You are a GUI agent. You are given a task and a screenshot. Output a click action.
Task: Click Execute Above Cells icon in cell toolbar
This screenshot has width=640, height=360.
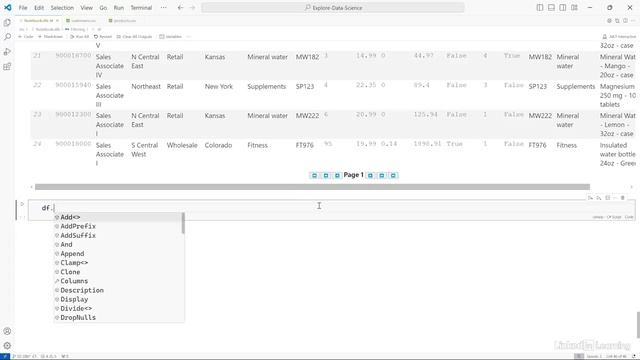click(590, 198)
